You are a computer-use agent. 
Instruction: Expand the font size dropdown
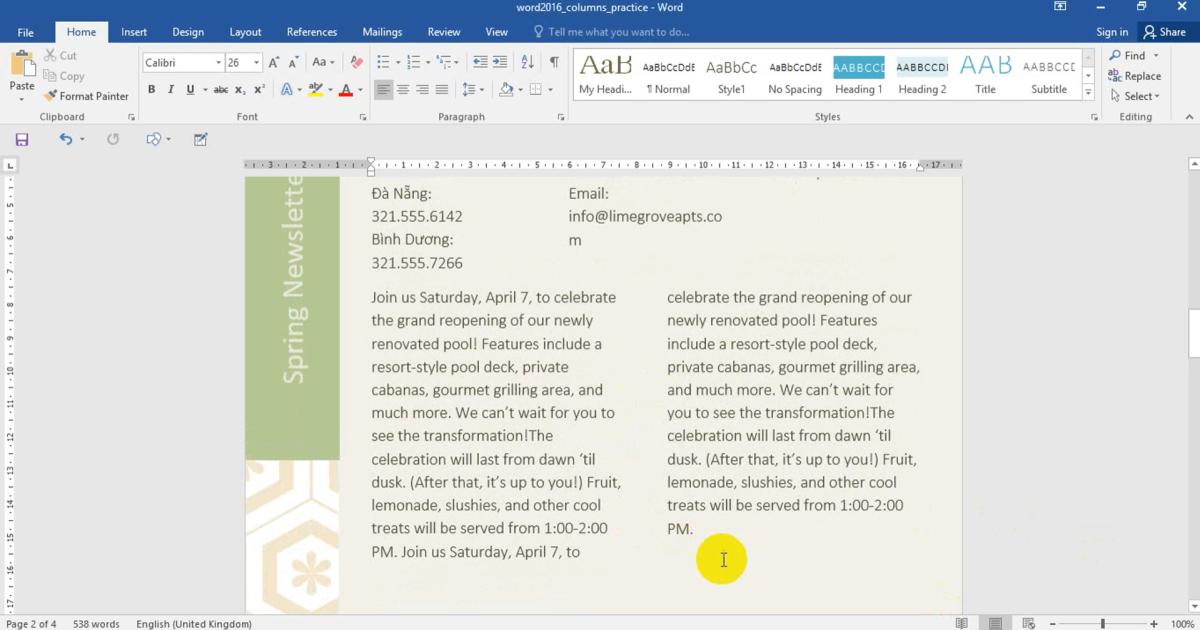[257, 63]
